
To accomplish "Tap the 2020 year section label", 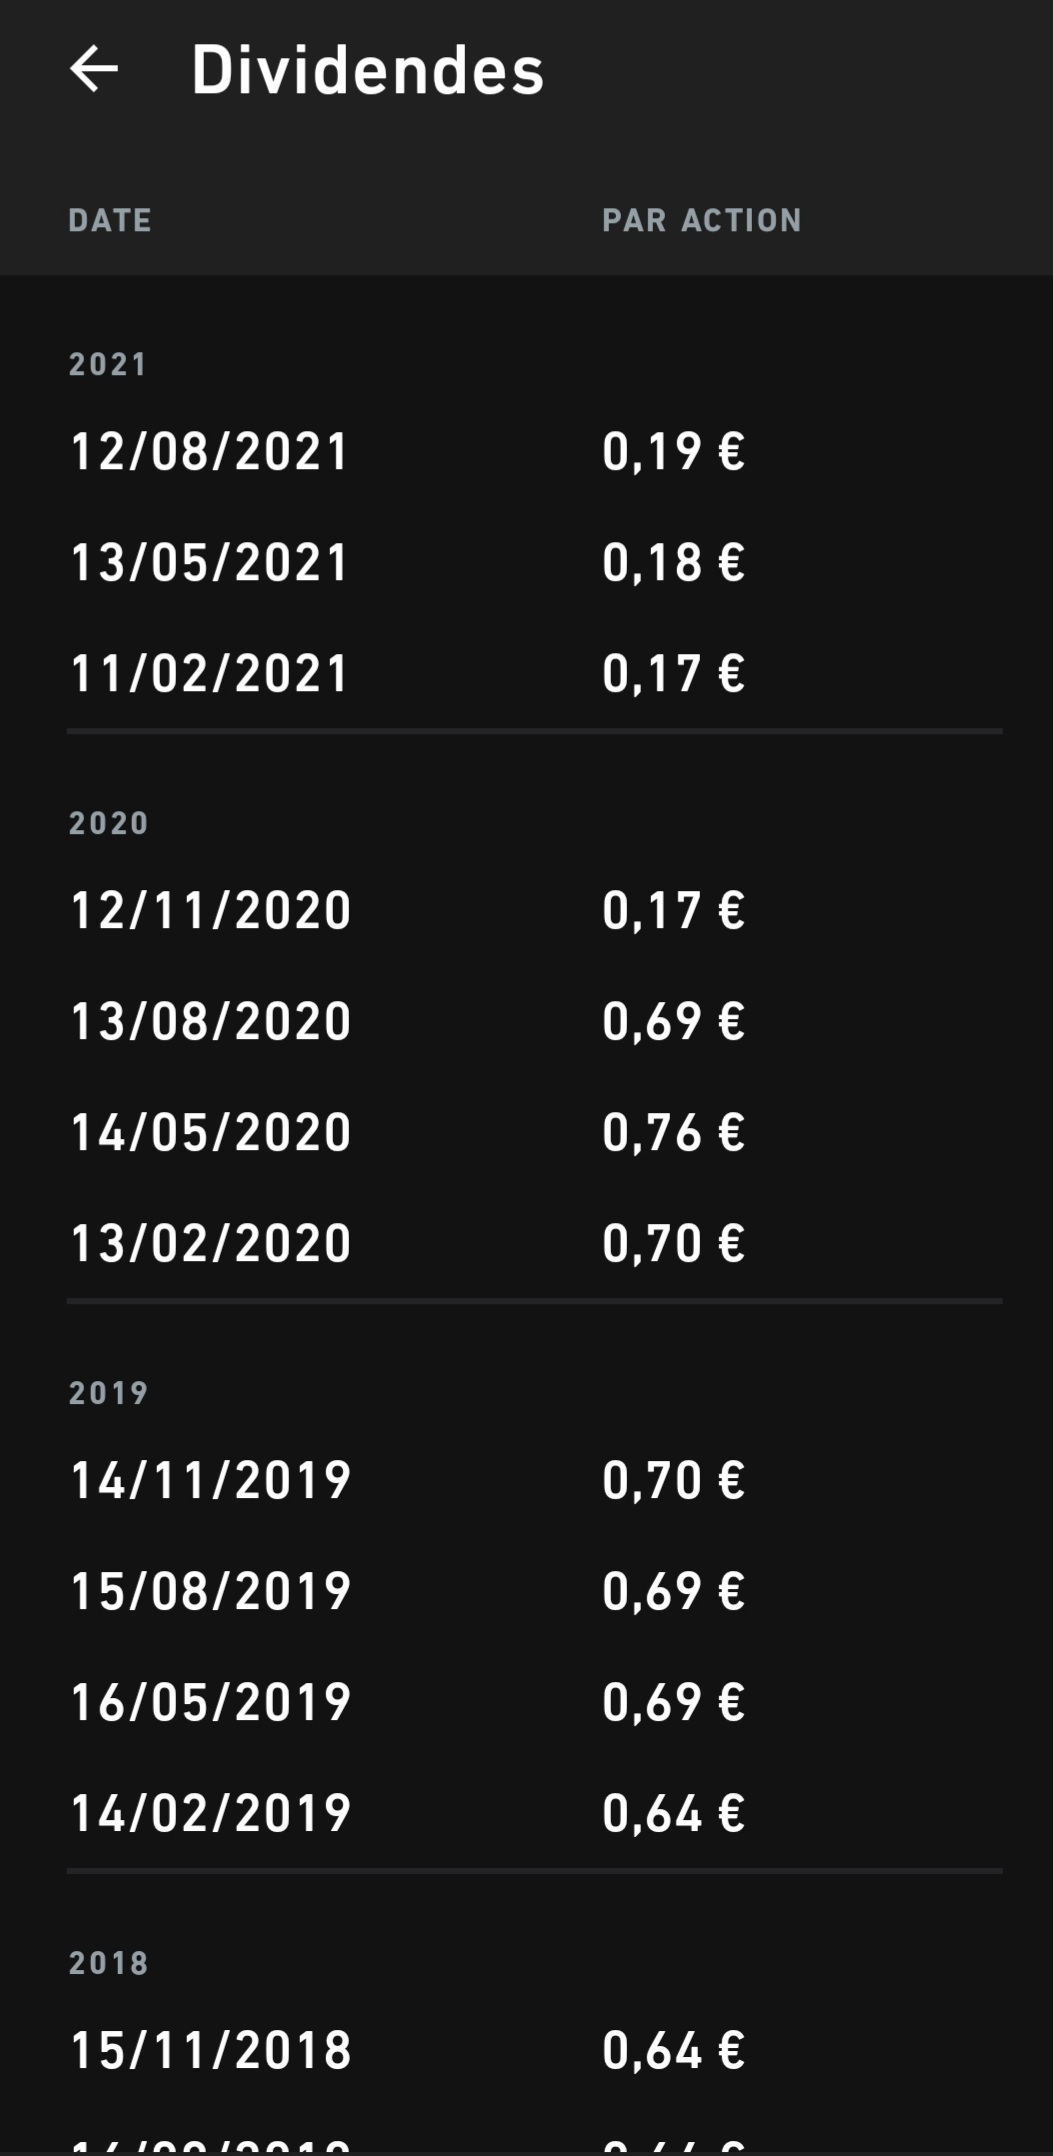I will pyautogui.click(x=108, y=823).
